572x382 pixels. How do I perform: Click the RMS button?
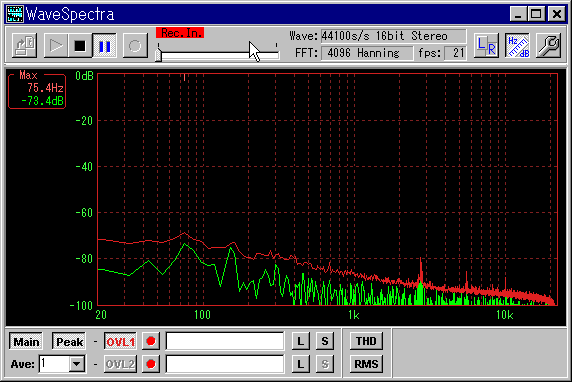click(x=366, y=364)
